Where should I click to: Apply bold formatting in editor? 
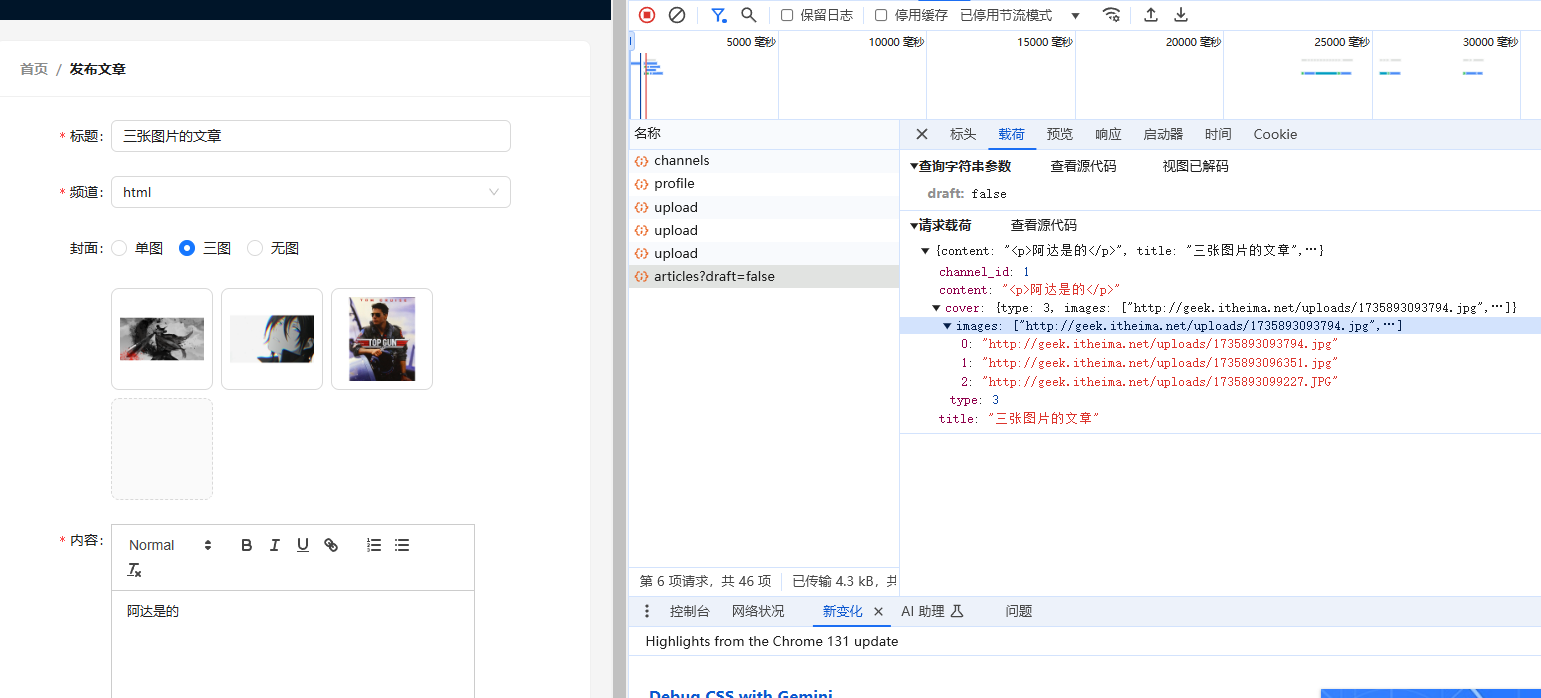[x=247, y=545]
